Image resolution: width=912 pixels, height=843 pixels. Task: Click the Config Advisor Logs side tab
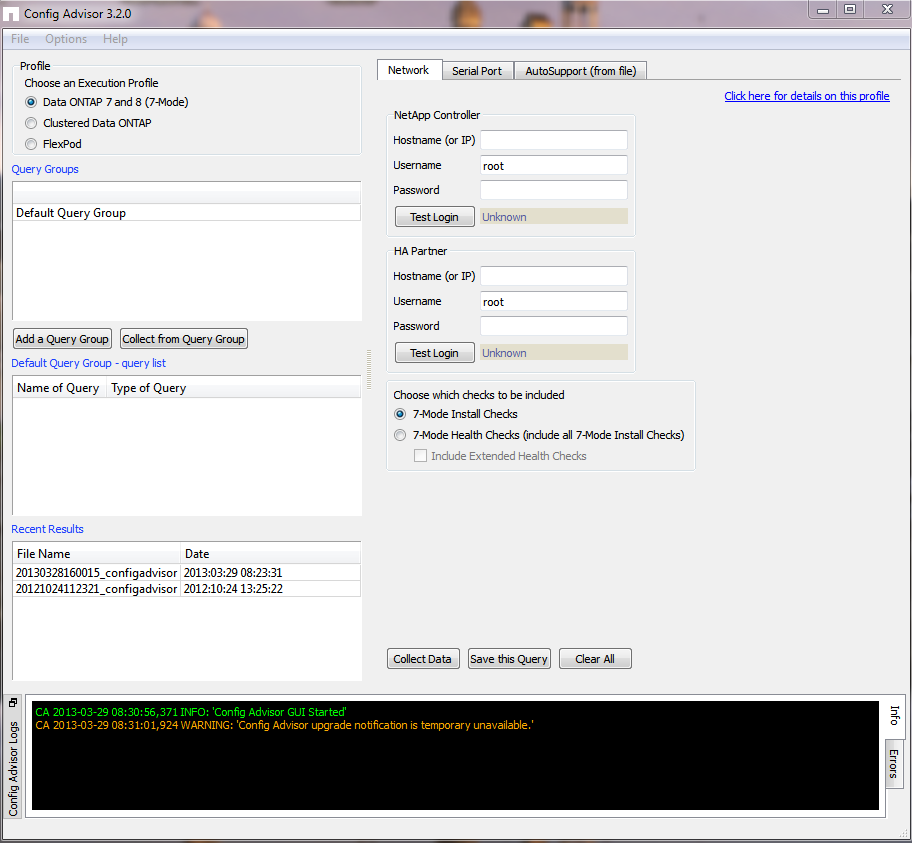click(13, 767)
